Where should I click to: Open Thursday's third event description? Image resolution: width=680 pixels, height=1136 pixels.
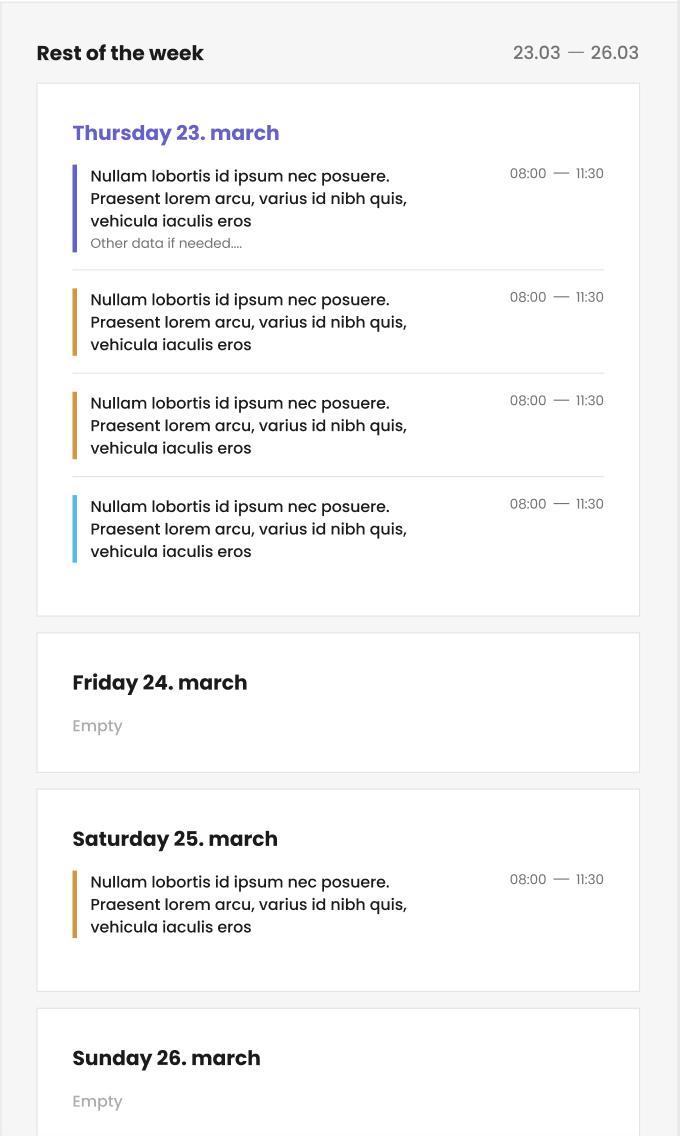[x=248, y=425]
